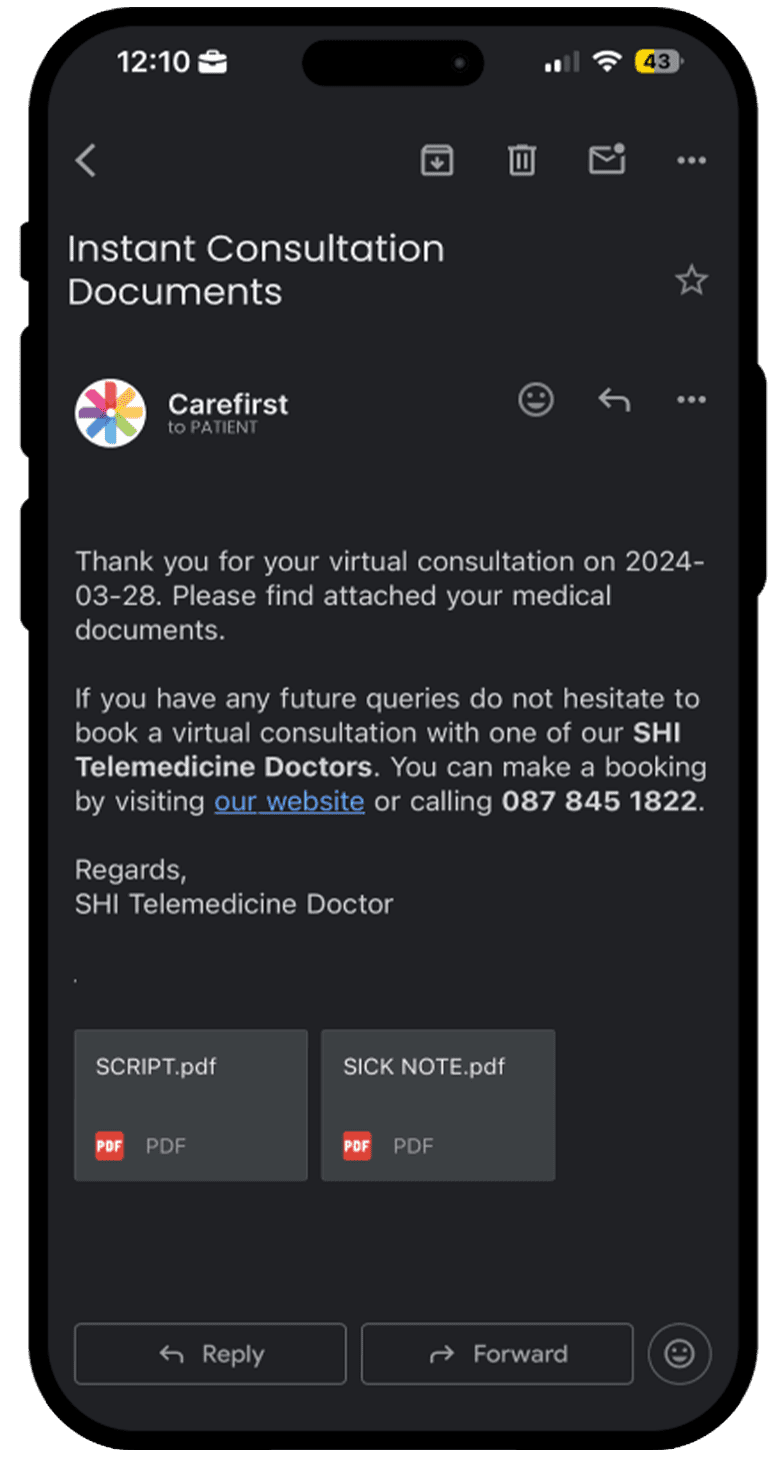Call the number 087 845 1822
The image size is (781, 1457).
pos(598,801)
